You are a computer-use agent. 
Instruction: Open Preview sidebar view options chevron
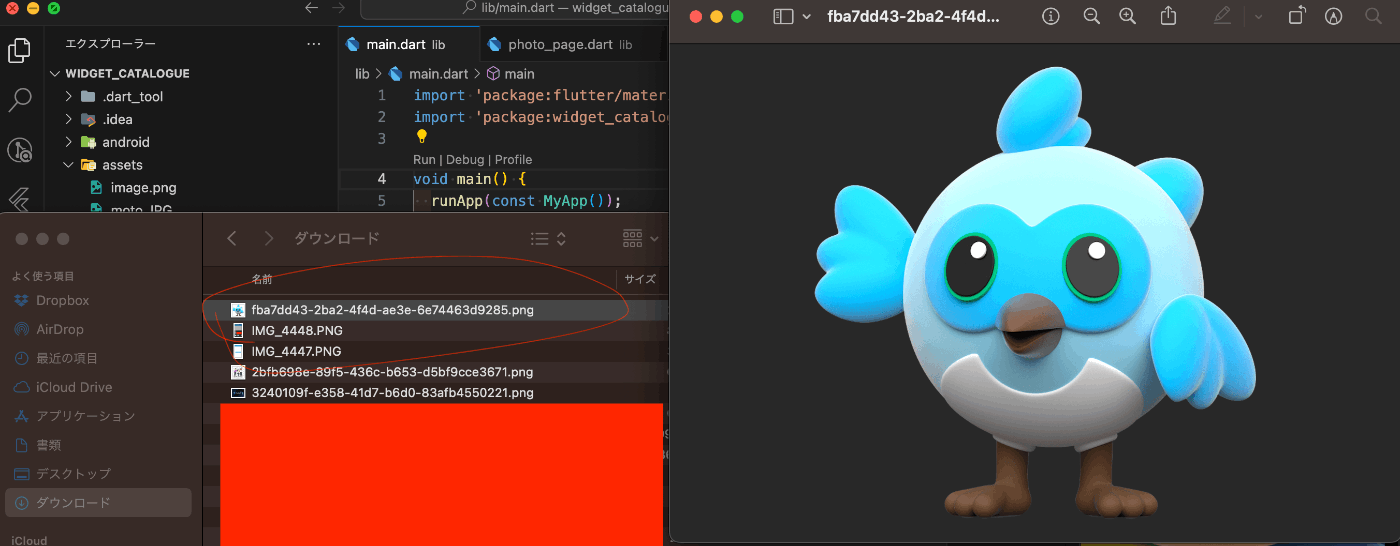(x=806, y=16)
